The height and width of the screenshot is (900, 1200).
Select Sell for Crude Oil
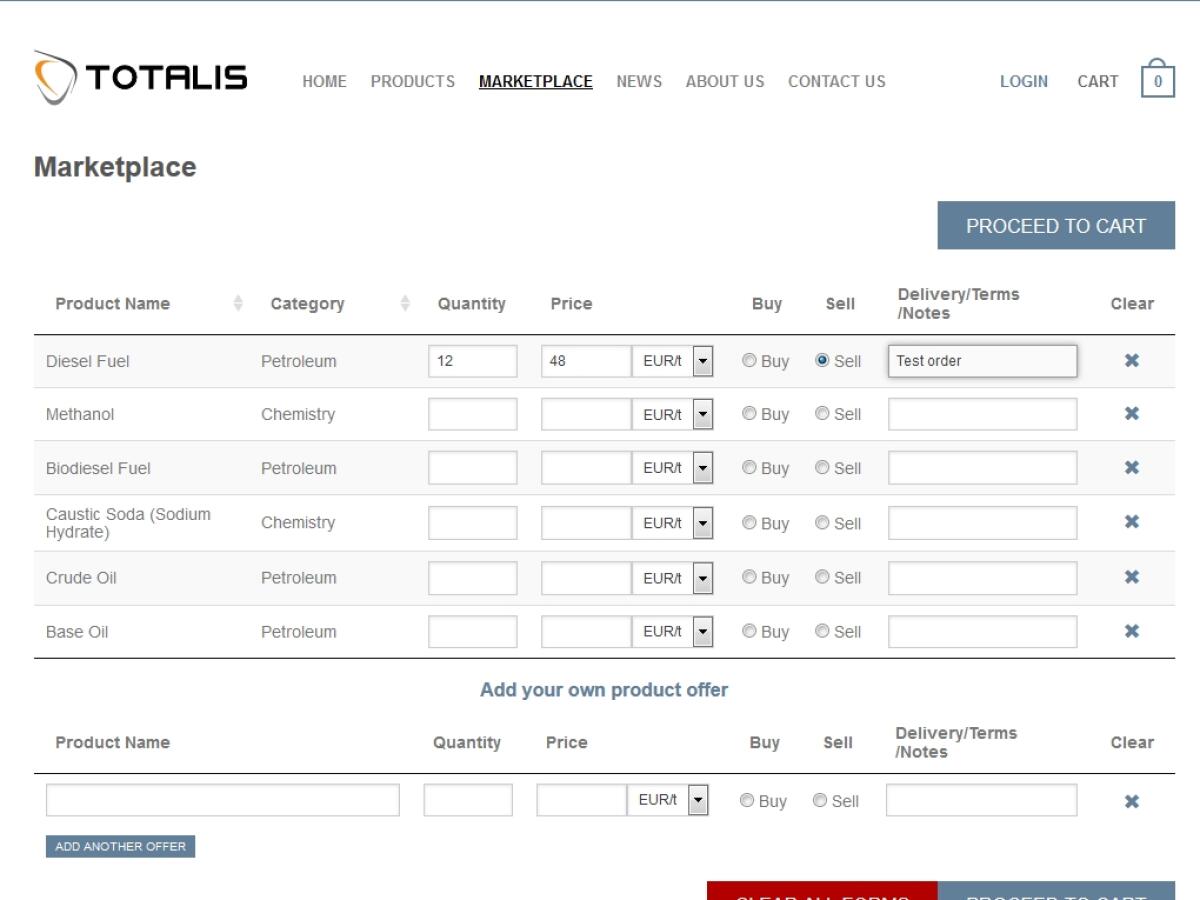[x=821, y=577]
